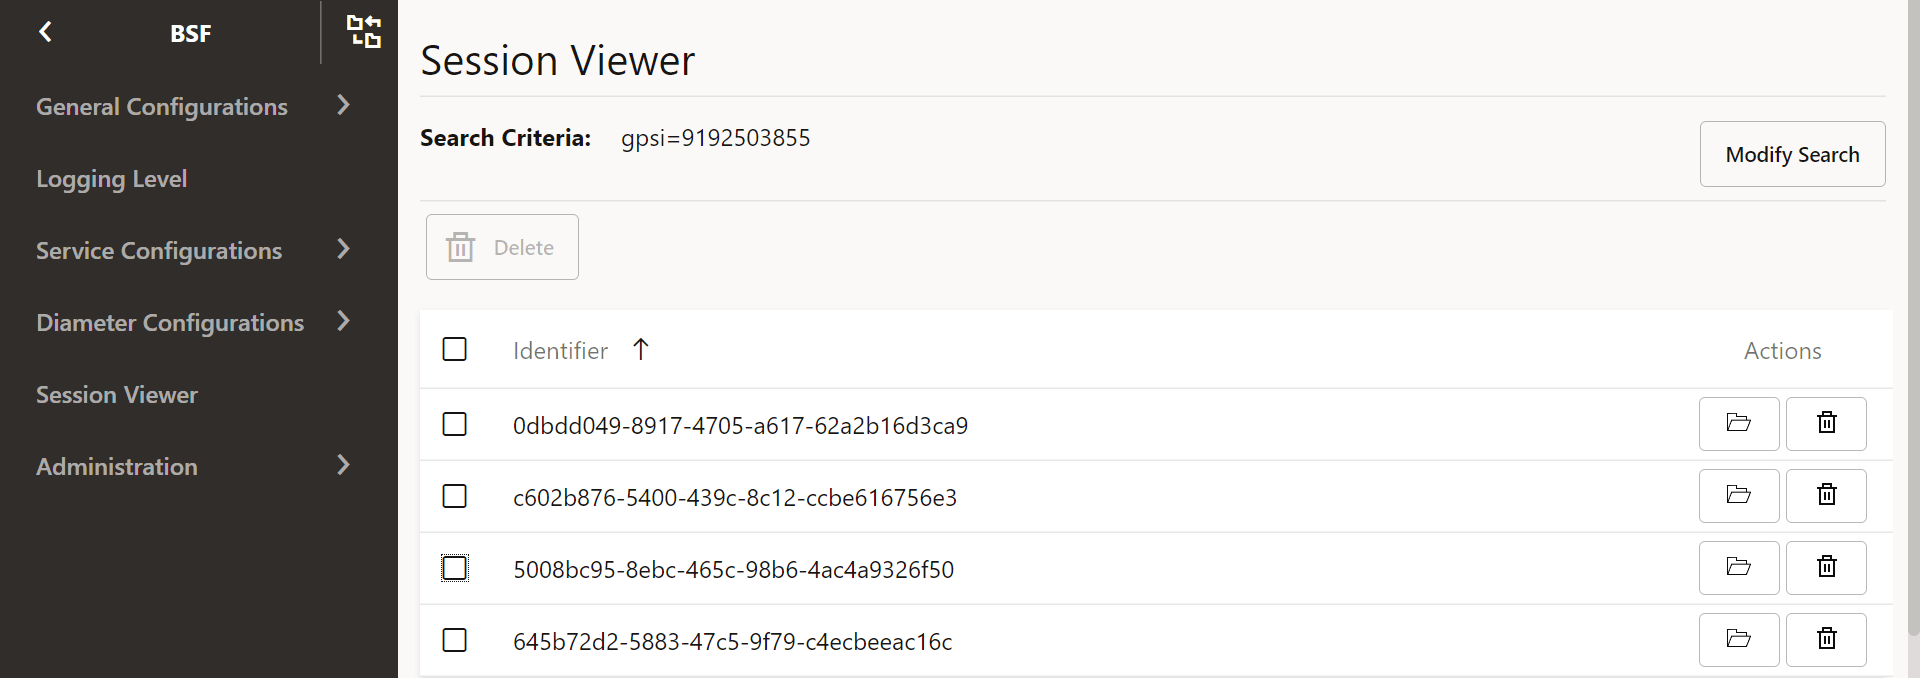This screenshot has width=1920, height=678.
Task: Open the first session's folder view icon
Action: (1738, 423)
